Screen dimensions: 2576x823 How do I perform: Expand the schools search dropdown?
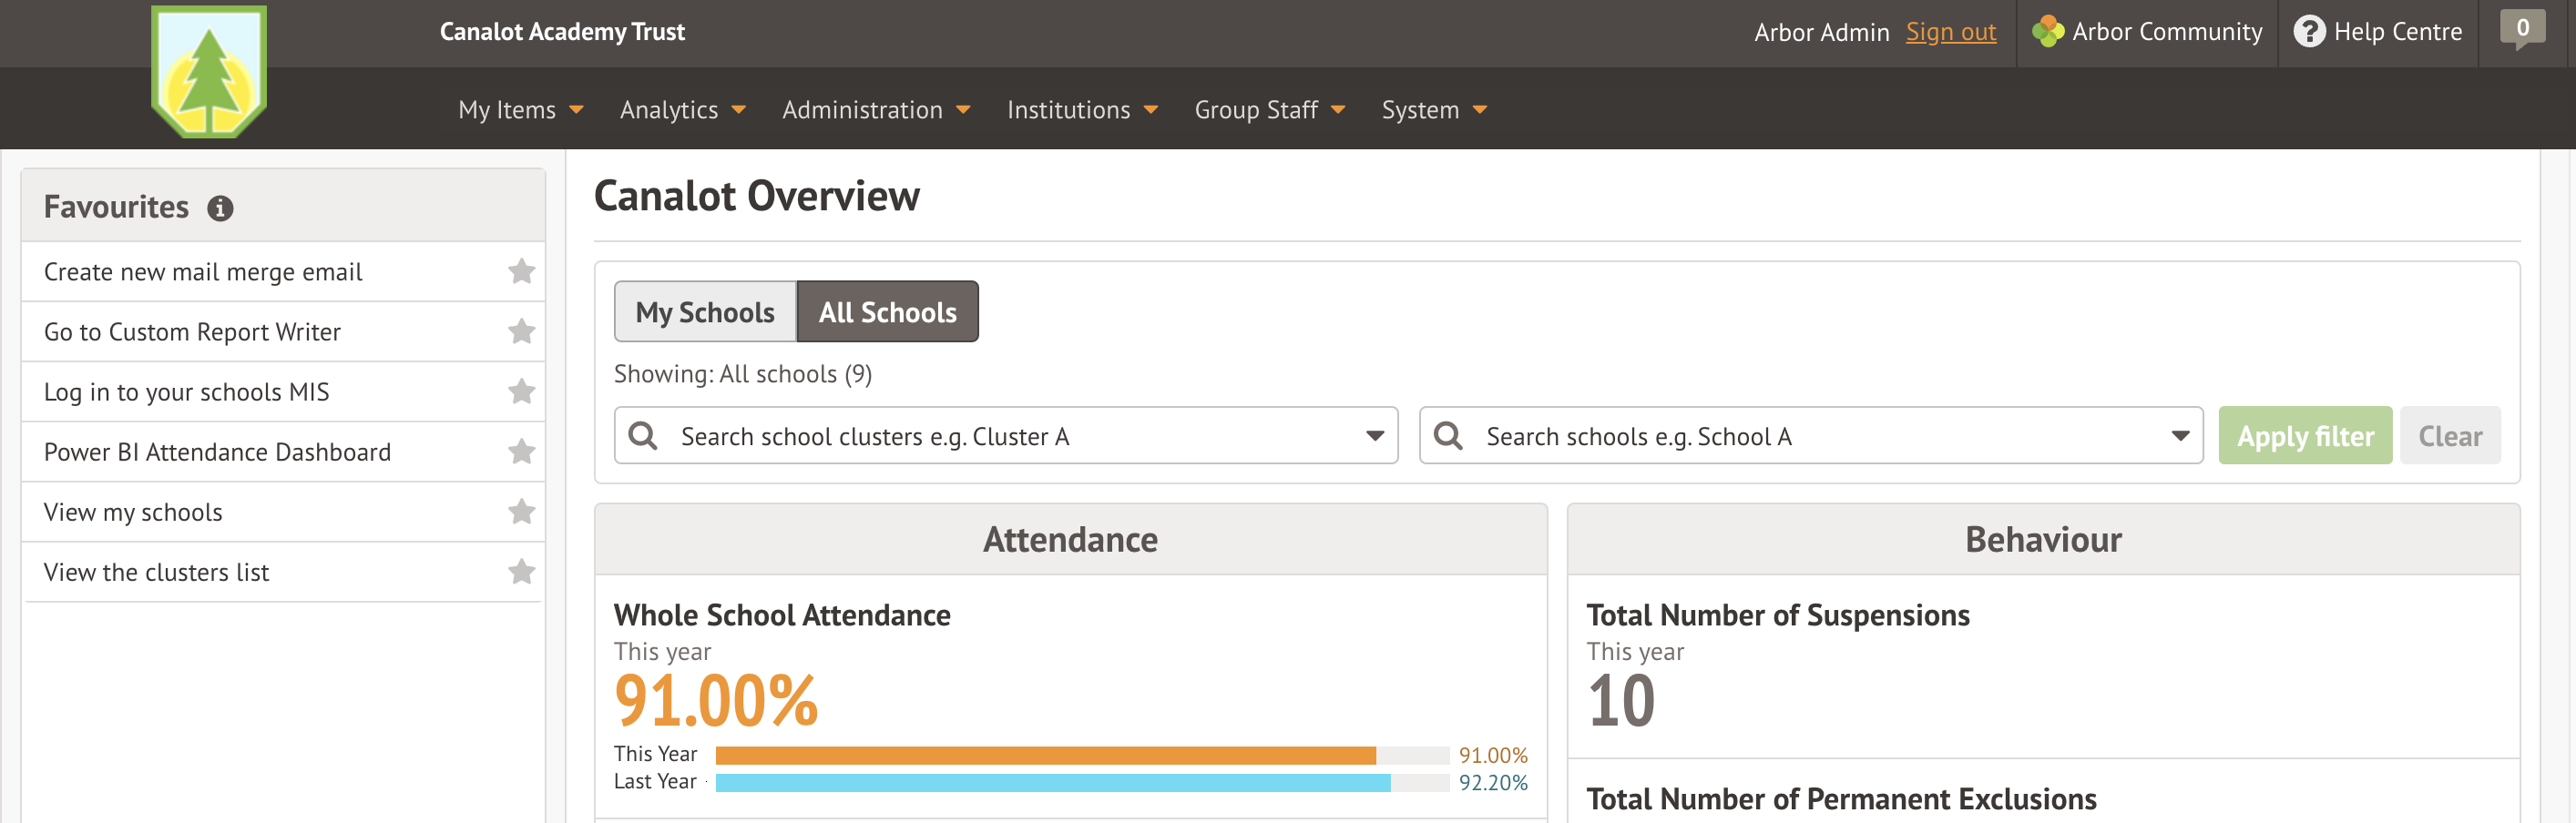(2181, 435)
